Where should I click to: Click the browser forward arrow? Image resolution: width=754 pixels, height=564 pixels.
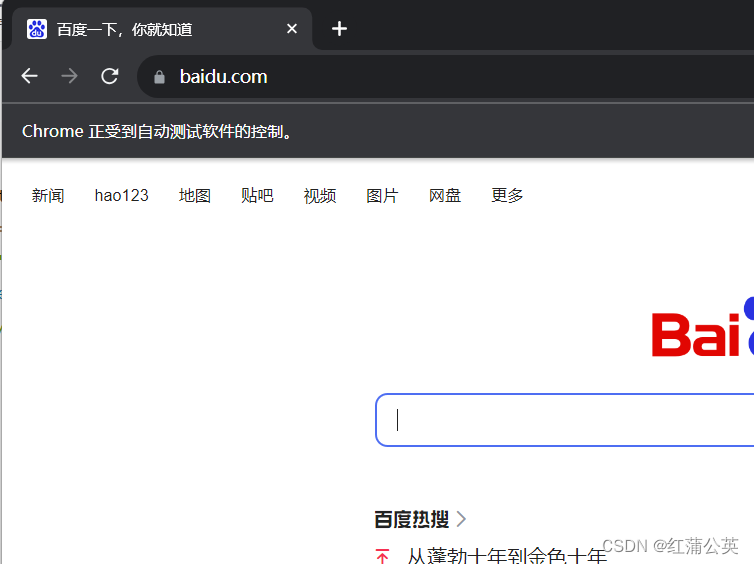click(x=70, y=76)
